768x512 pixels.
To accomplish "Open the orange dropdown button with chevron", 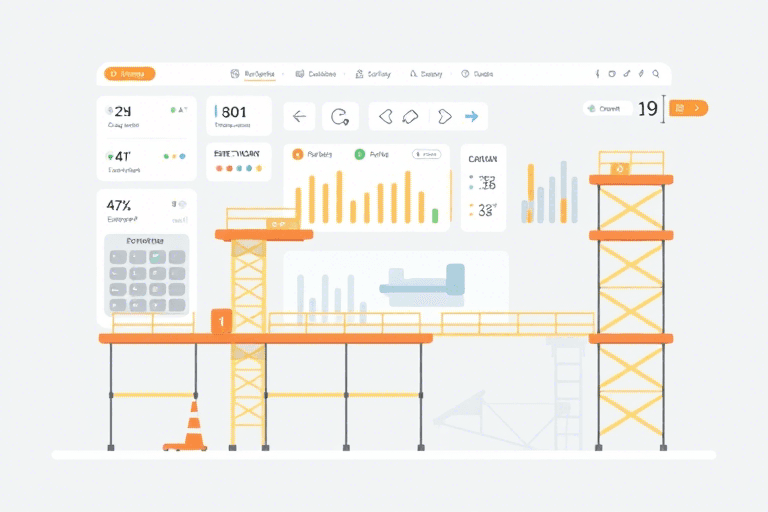I will (x=688, y=108).
